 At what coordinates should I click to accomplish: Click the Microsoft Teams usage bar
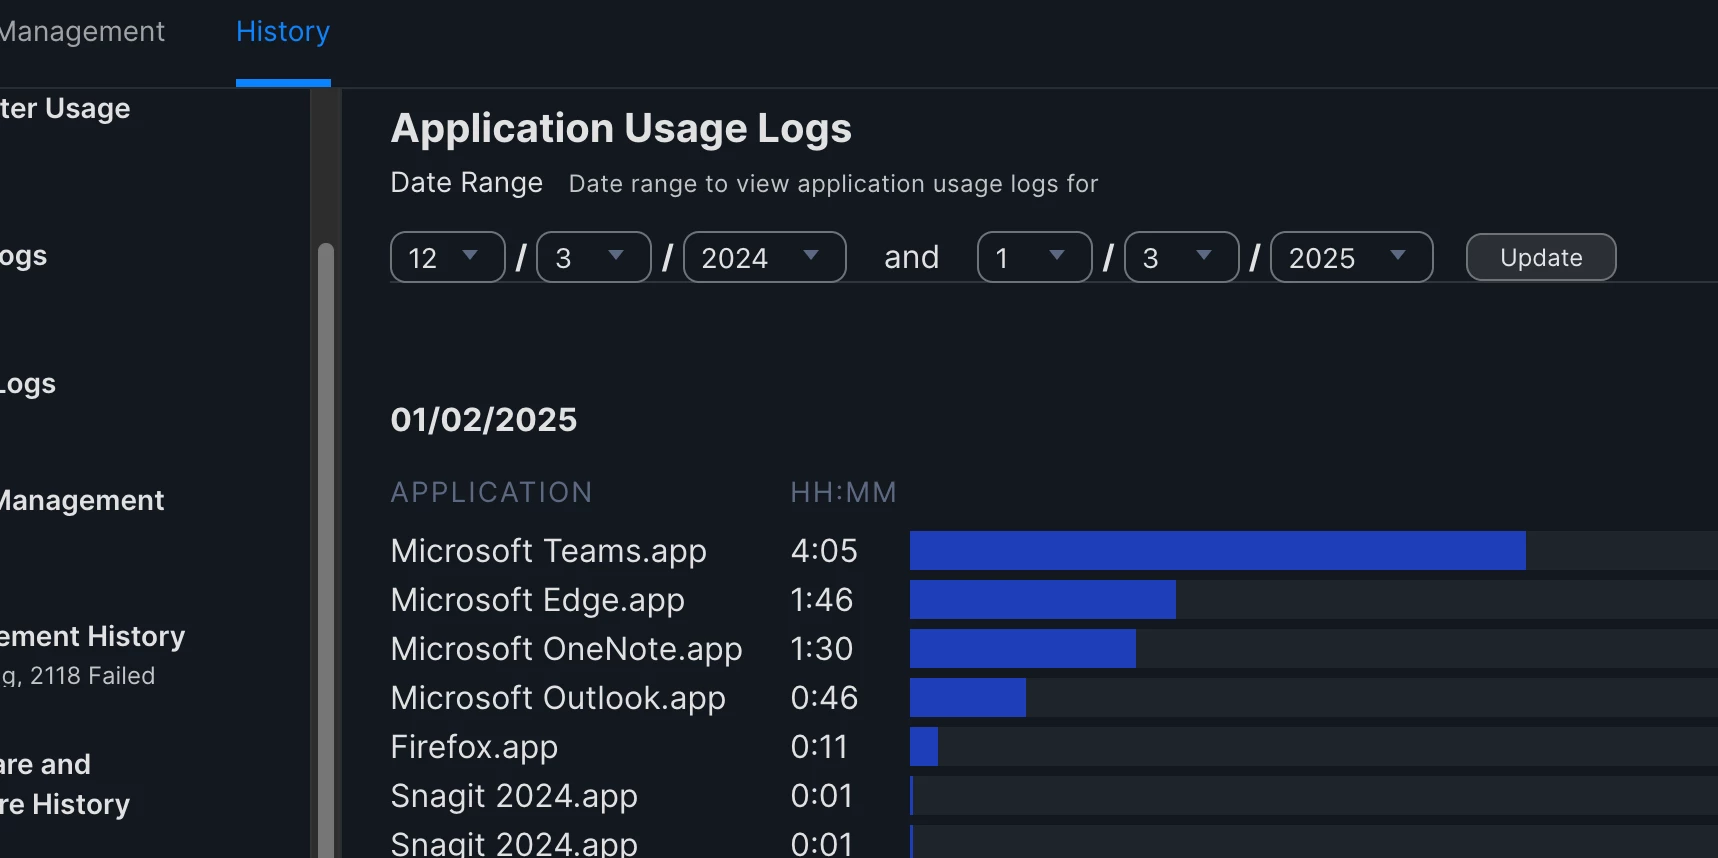tap(1218, 551)
